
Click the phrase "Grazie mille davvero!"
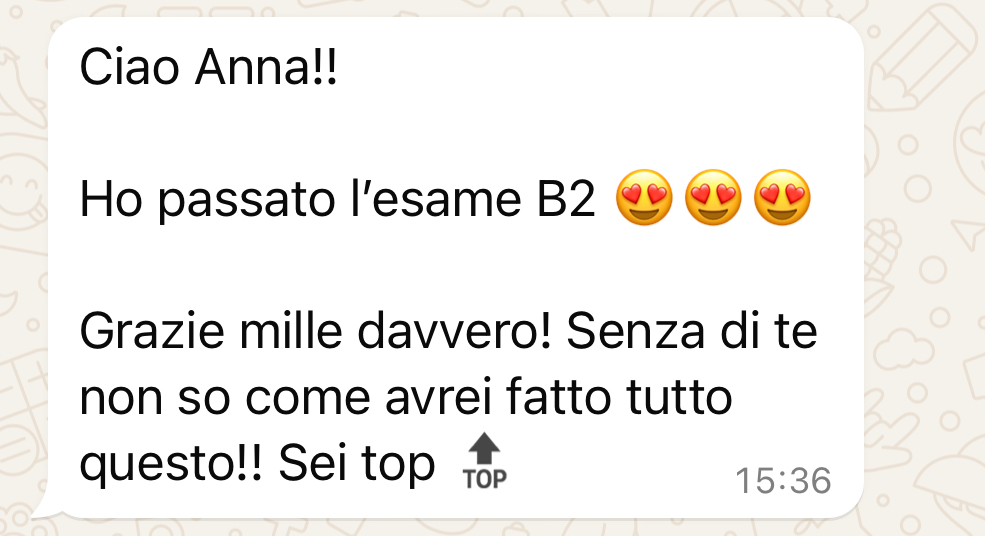point(315,331)
